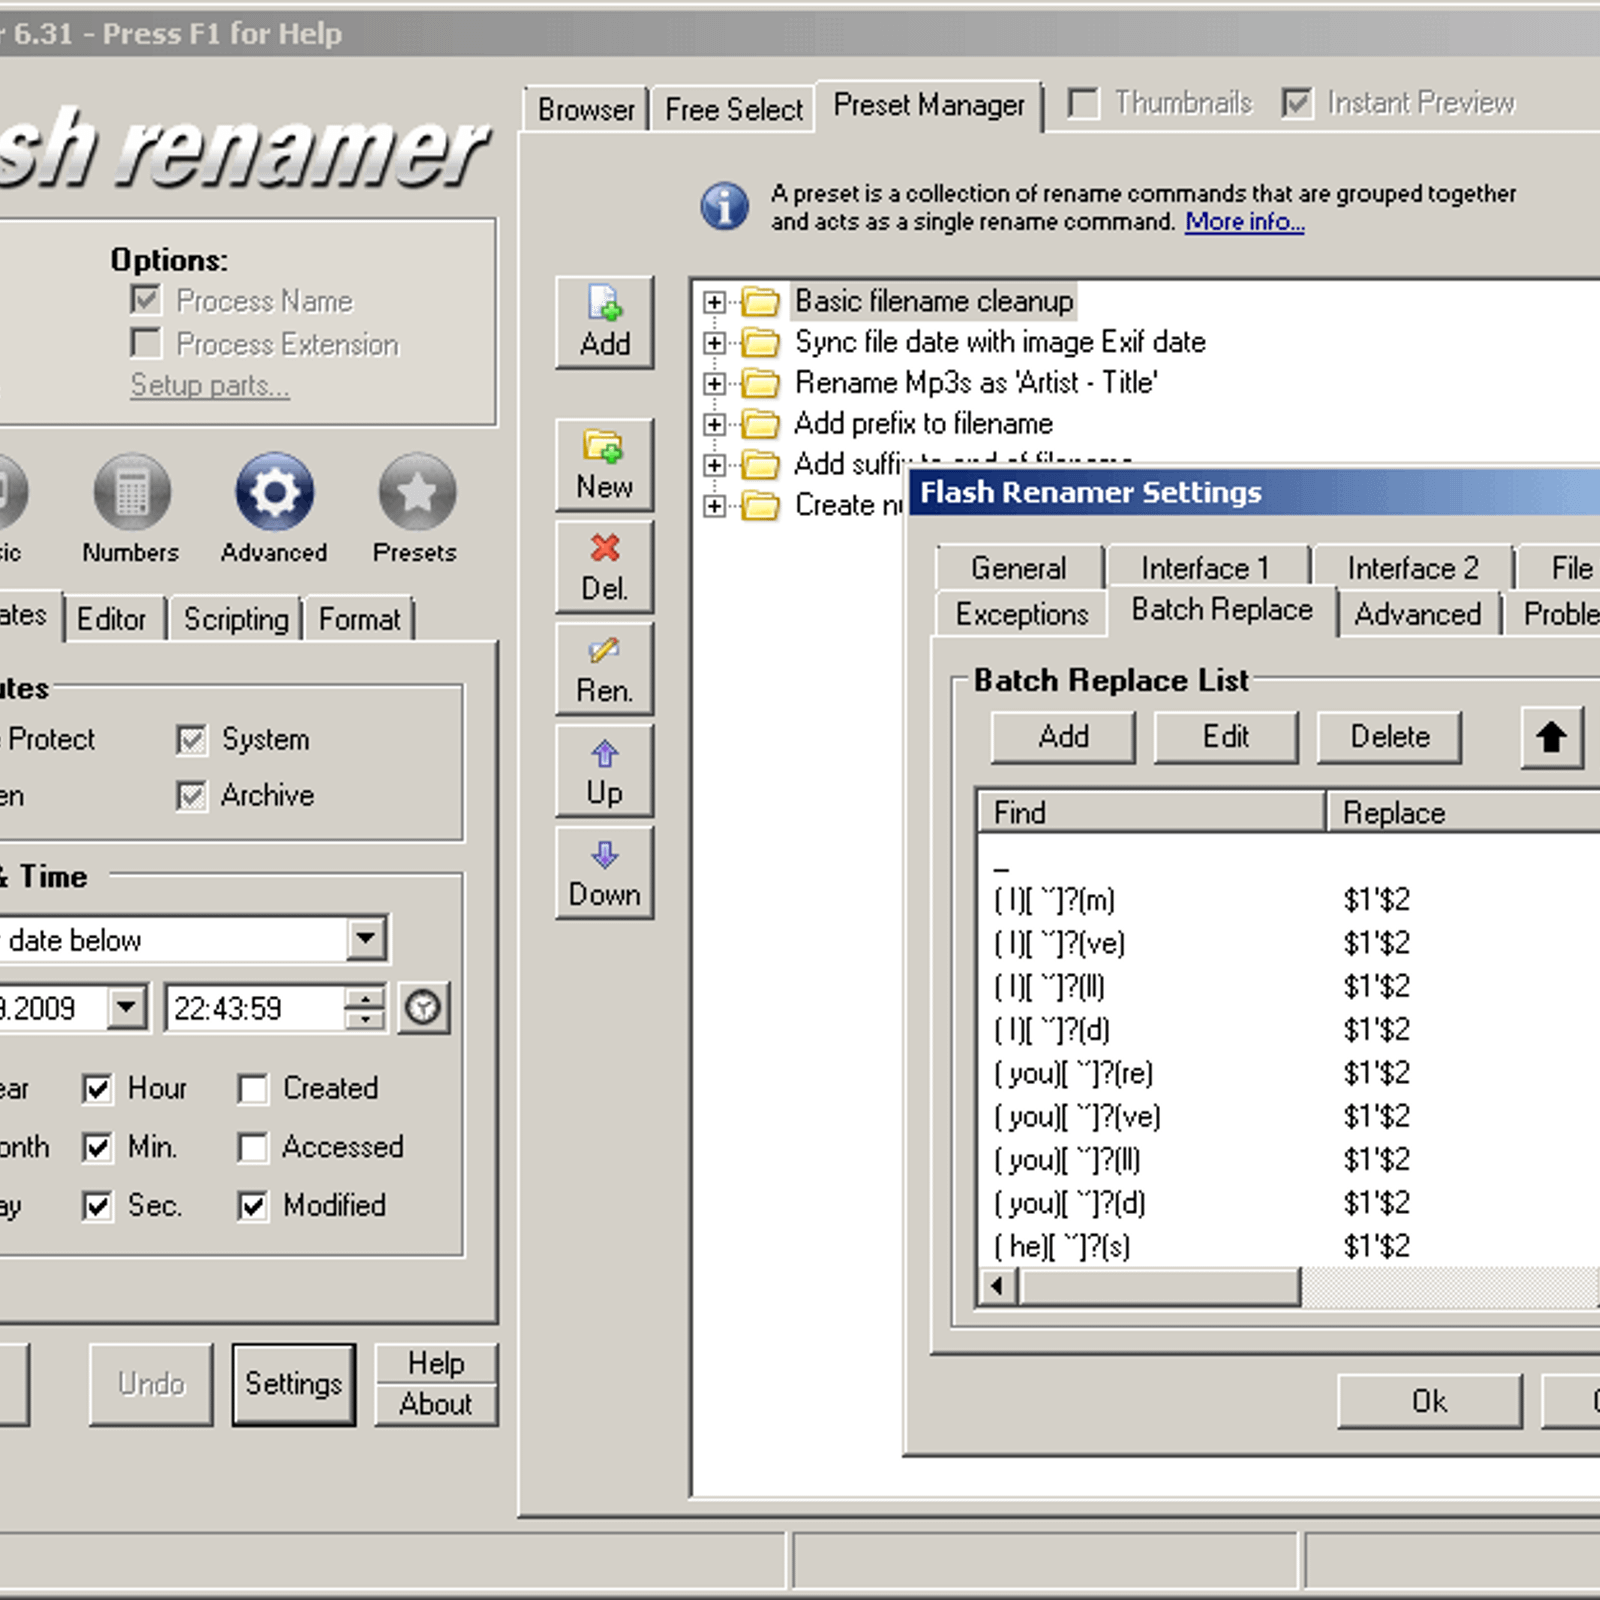Uncheck the Hour checkbox
Screen dimensions: 1600x1600
click(x=97, y=1088)
